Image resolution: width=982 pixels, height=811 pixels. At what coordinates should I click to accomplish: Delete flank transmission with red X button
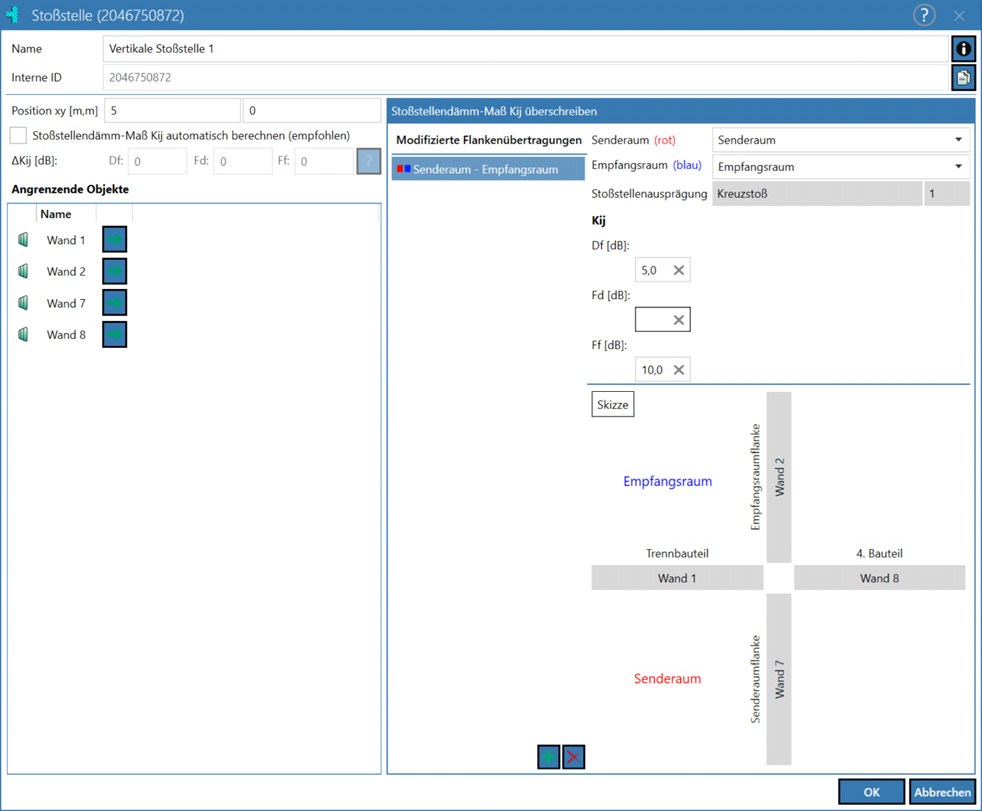click(x=573, y=757)
